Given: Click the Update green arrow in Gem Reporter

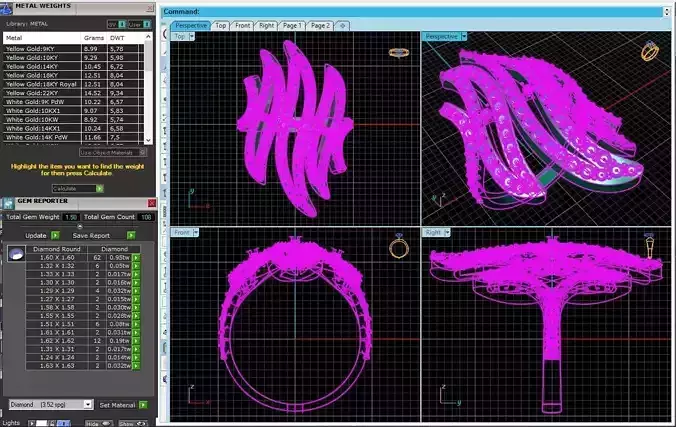Looking at the screenshot, I should coord(55,235).
